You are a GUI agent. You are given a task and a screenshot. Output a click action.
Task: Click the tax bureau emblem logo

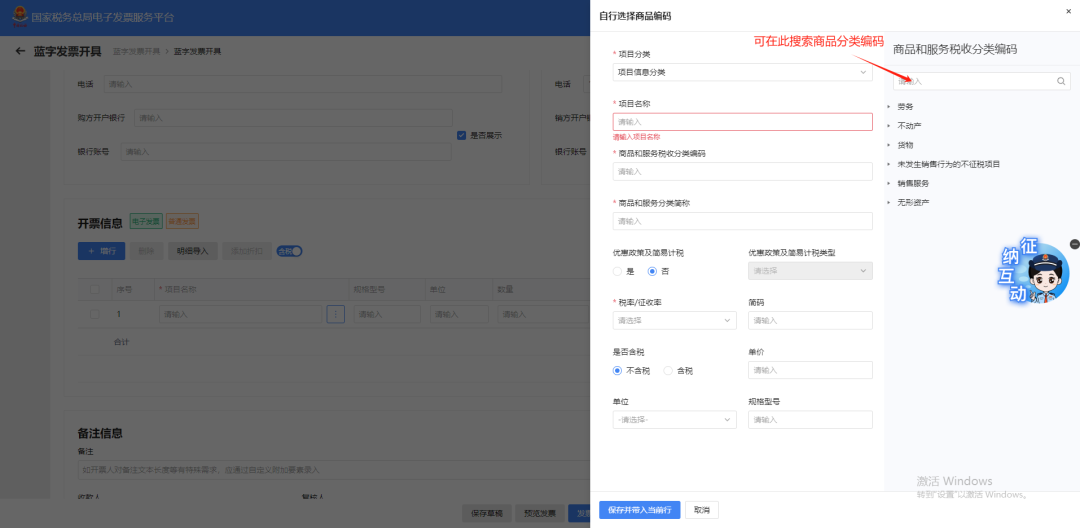point(19,16)
